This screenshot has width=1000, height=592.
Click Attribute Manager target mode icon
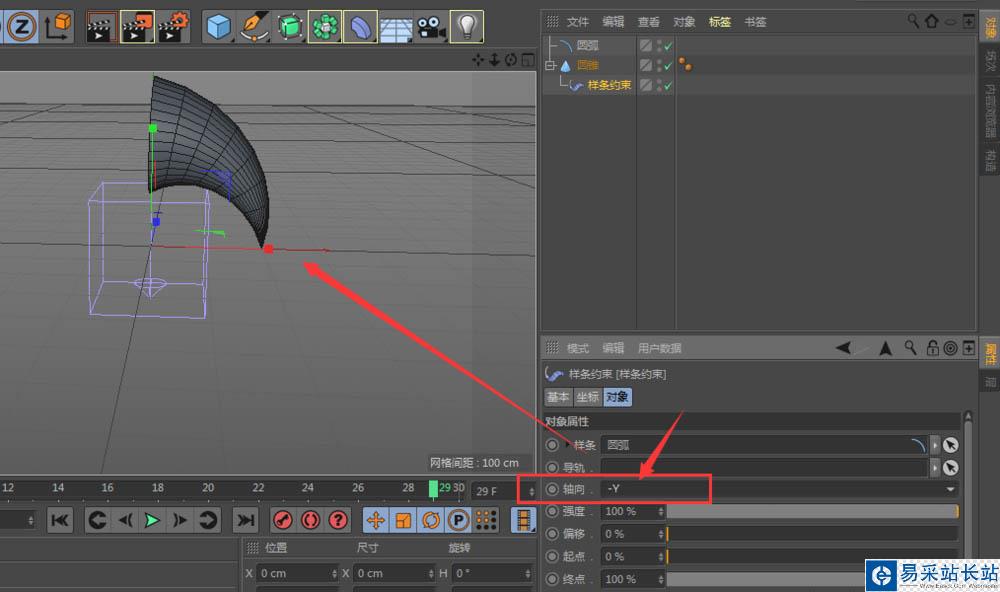[x=950, y=348]
